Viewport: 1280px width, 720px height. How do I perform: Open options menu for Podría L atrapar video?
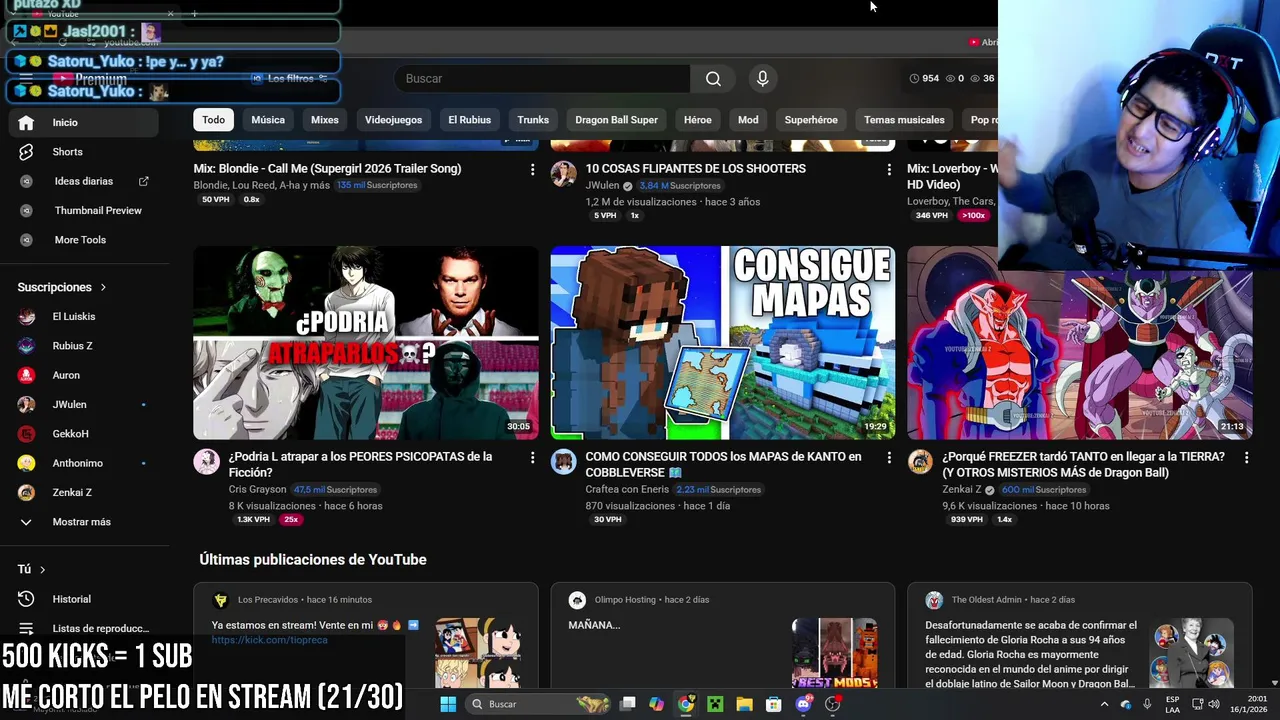(x=532, y=458)
